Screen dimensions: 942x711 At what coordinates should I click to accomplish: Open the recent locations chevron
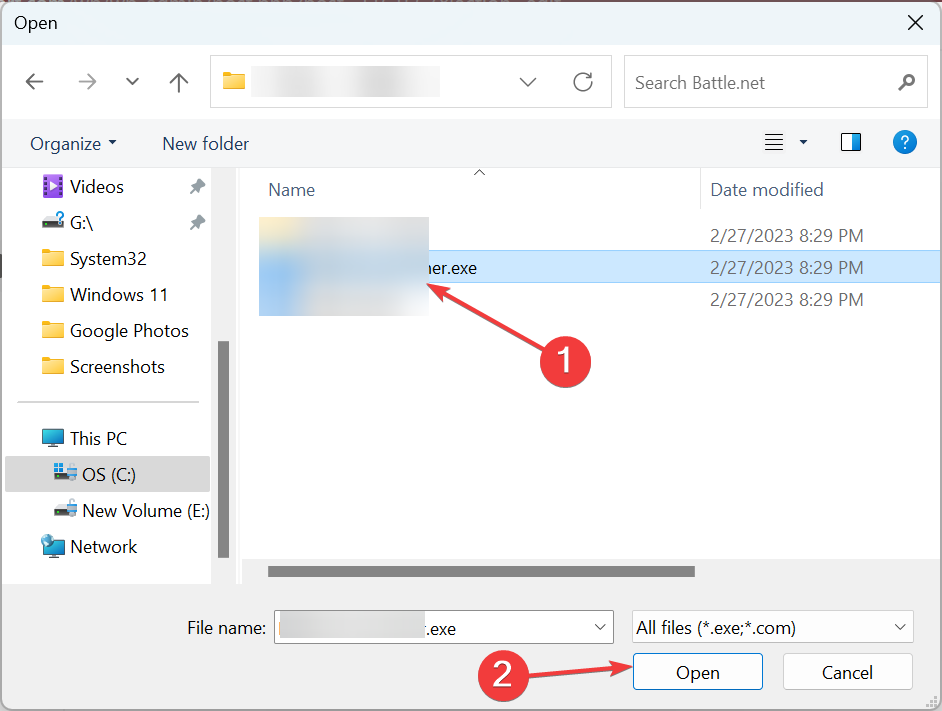point(132,82)
